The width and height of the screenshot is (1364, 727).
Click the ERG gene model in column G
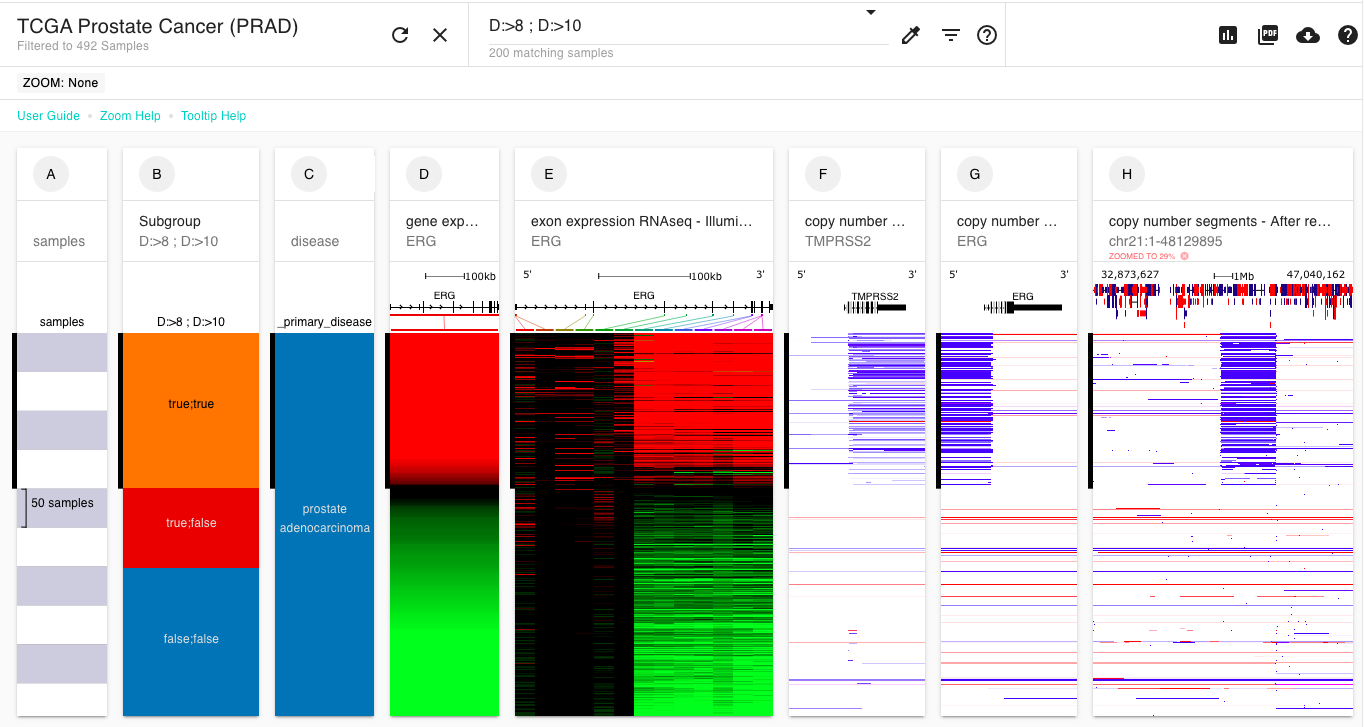click(x=1022, y=305)
